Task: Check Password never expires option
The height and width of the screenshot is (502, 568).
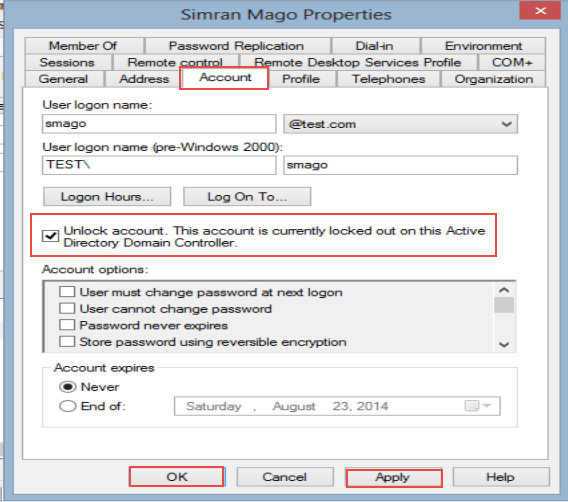Action: [67, 325]
